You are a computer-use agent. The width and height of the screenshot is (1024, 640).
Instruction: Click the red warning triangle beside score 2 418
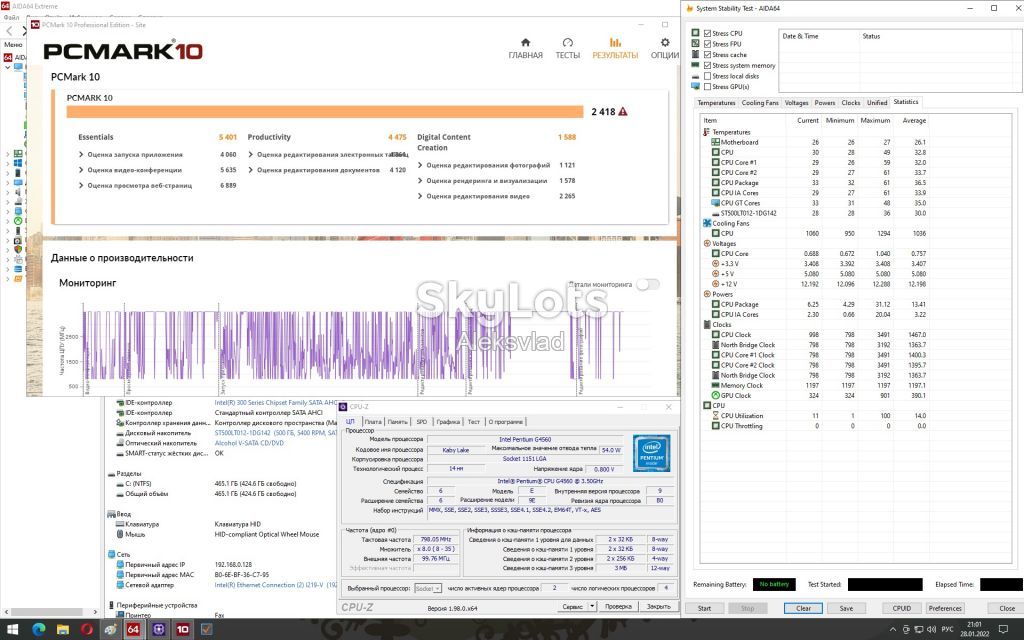622,112
